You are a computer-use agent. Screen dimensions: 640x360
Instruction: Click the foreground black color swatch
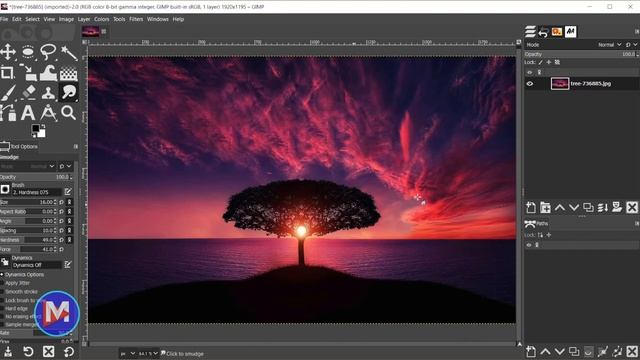pyautogui.click(x=36, y=129)
